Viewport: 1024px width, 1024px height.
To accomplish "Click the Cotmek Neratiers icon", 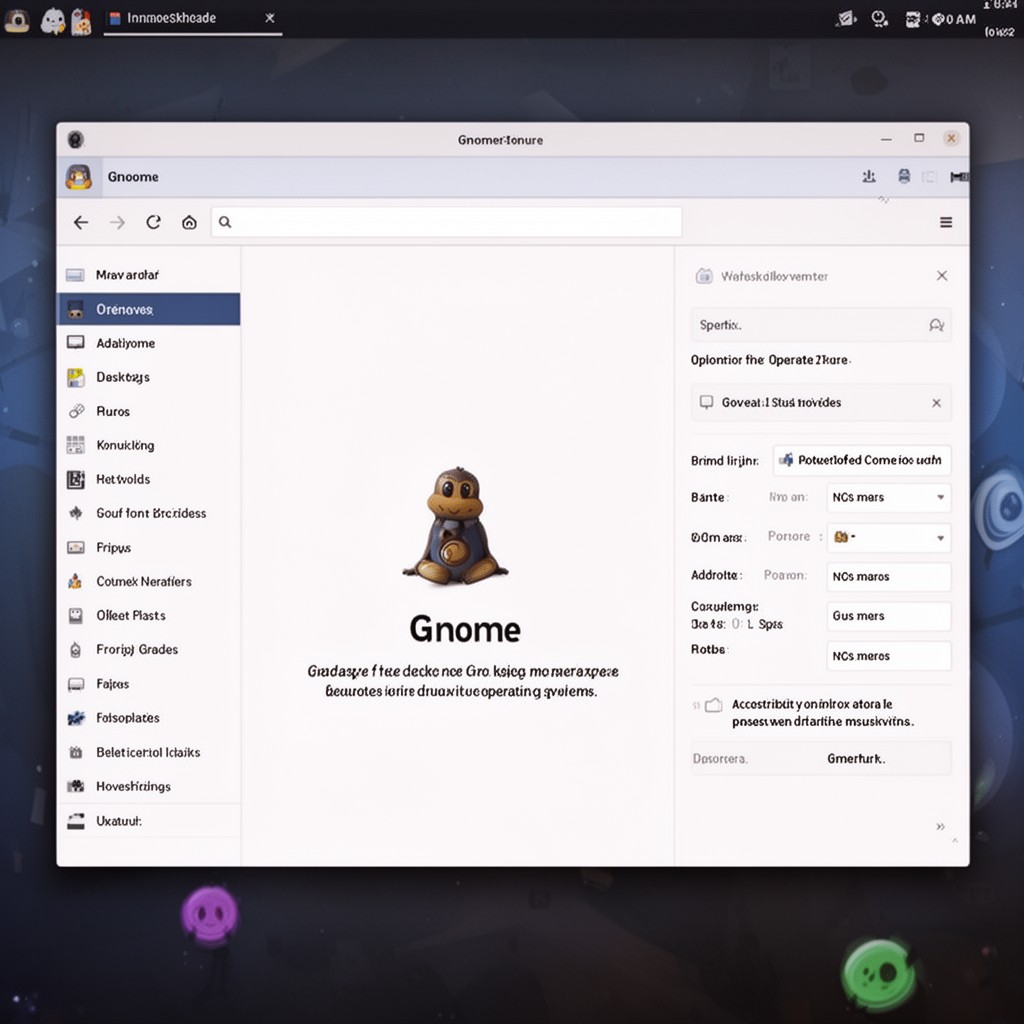I will pyautogui.click(x=75, y=581).
